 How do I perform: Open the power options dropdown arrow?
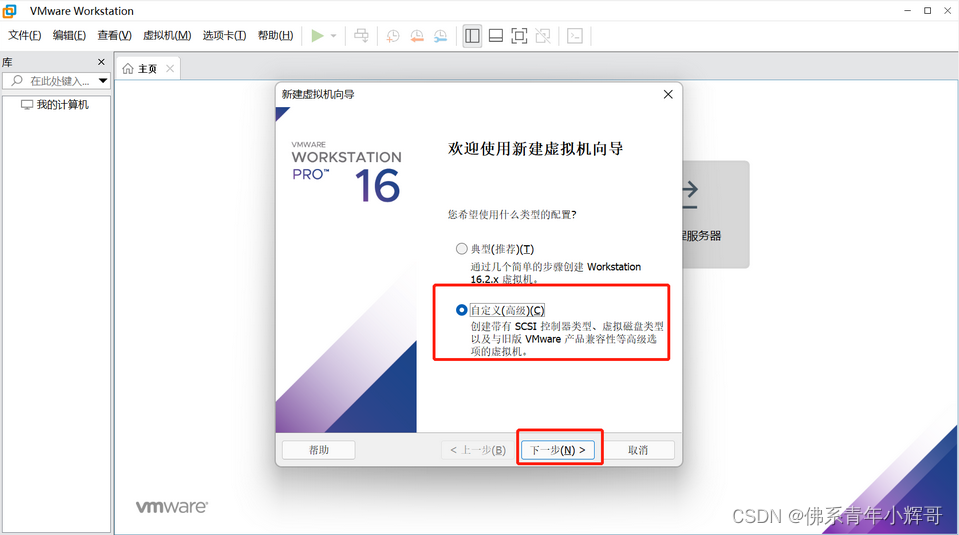tap(334, 36)
